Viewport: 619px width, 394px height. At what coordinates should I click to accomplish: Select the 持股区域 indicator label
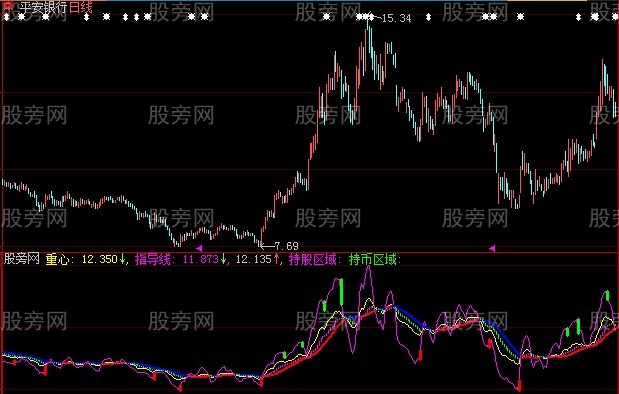click(x=313, y=259)
